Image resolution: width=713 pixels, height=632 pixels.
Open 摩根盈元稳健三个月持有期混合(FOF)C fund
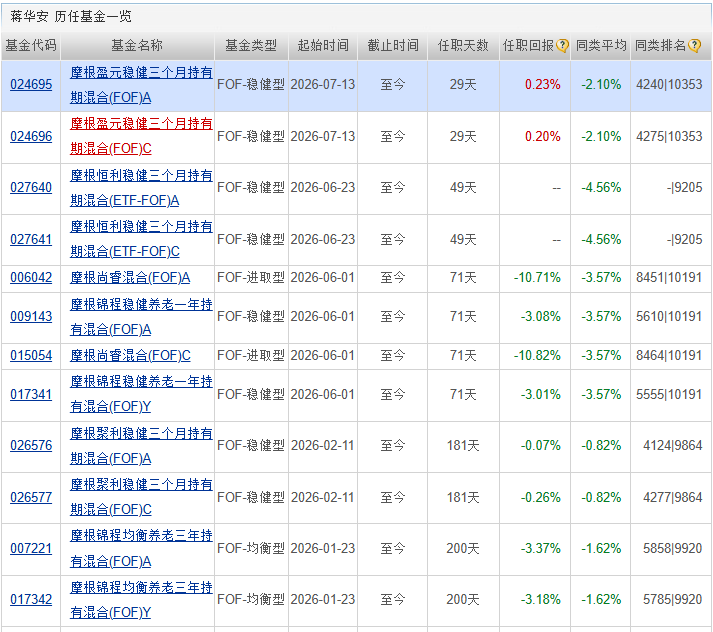[x=141, y=136]
